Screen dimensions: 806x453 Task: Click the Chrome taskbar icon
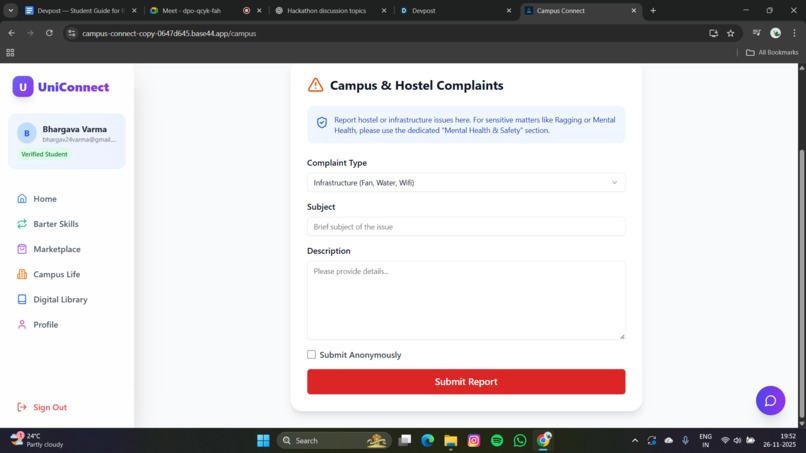(544, 441)
